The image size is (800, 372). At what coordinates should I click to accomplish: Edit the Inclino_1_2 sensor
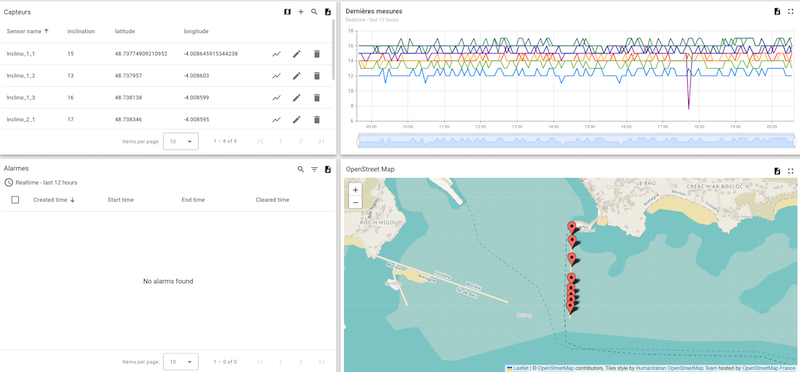pos(296,76)
